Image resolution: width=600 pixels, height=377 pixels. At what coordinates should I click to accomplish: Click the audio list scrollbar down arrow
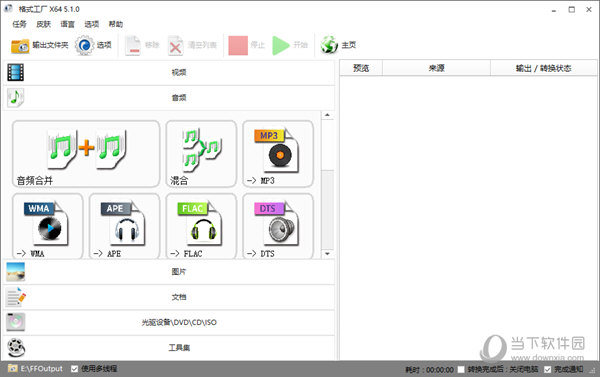(328, 254)
